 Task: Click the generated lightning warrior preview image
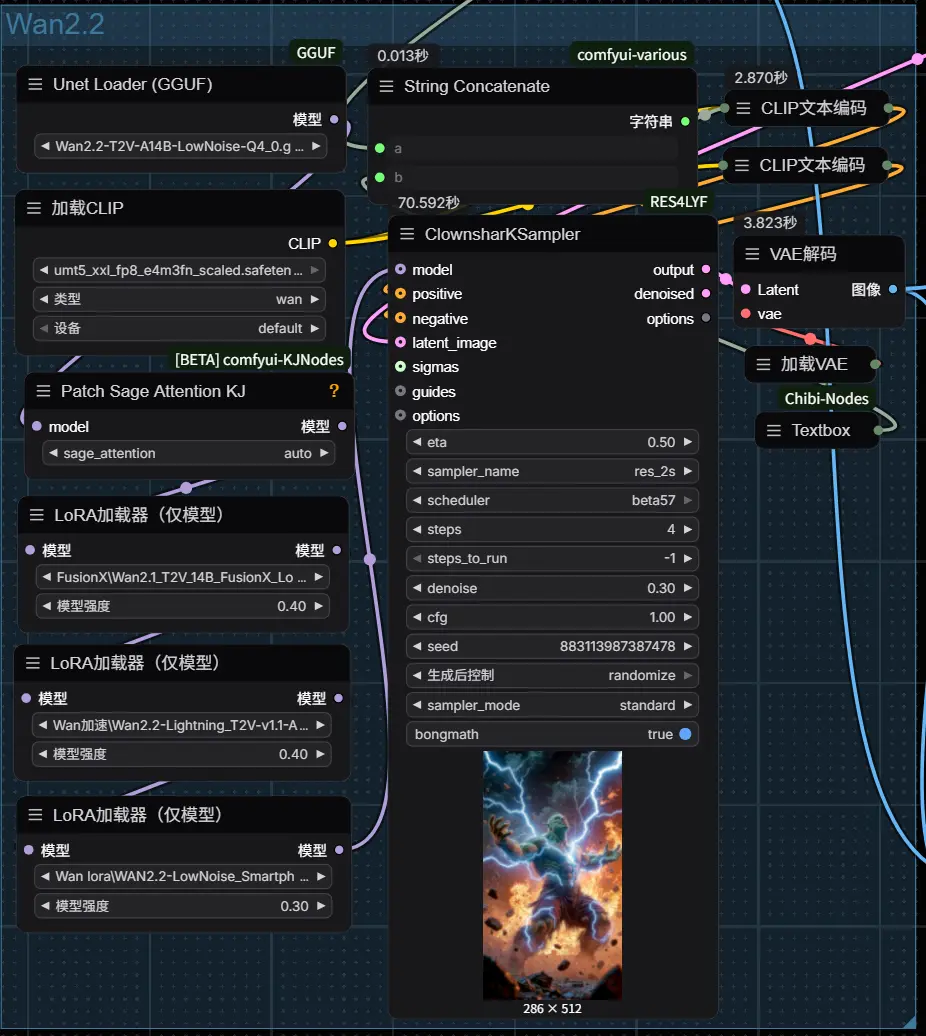click(x=552, y=875)
